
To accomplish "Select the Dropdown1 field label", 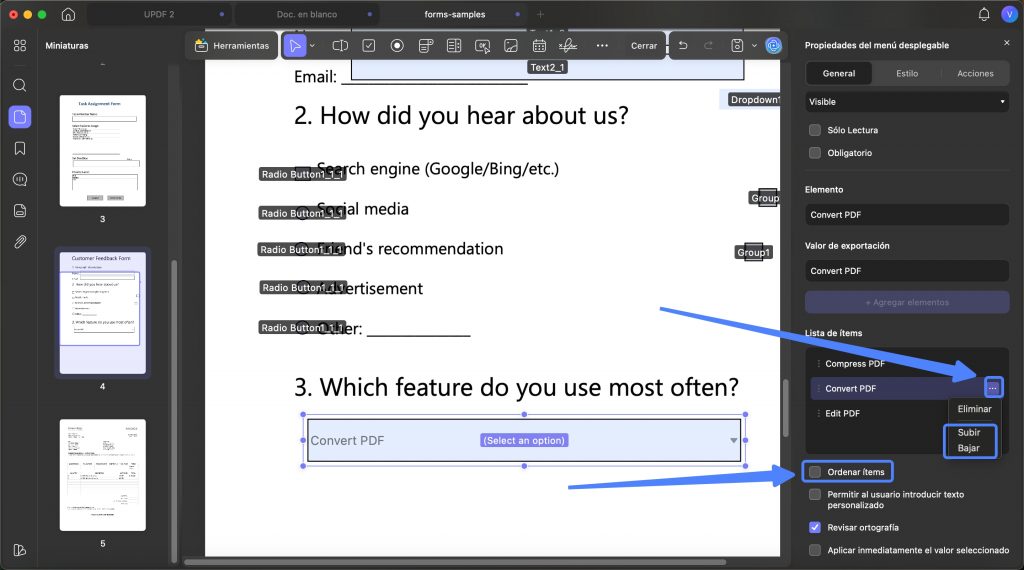I will tap(754, 100).
